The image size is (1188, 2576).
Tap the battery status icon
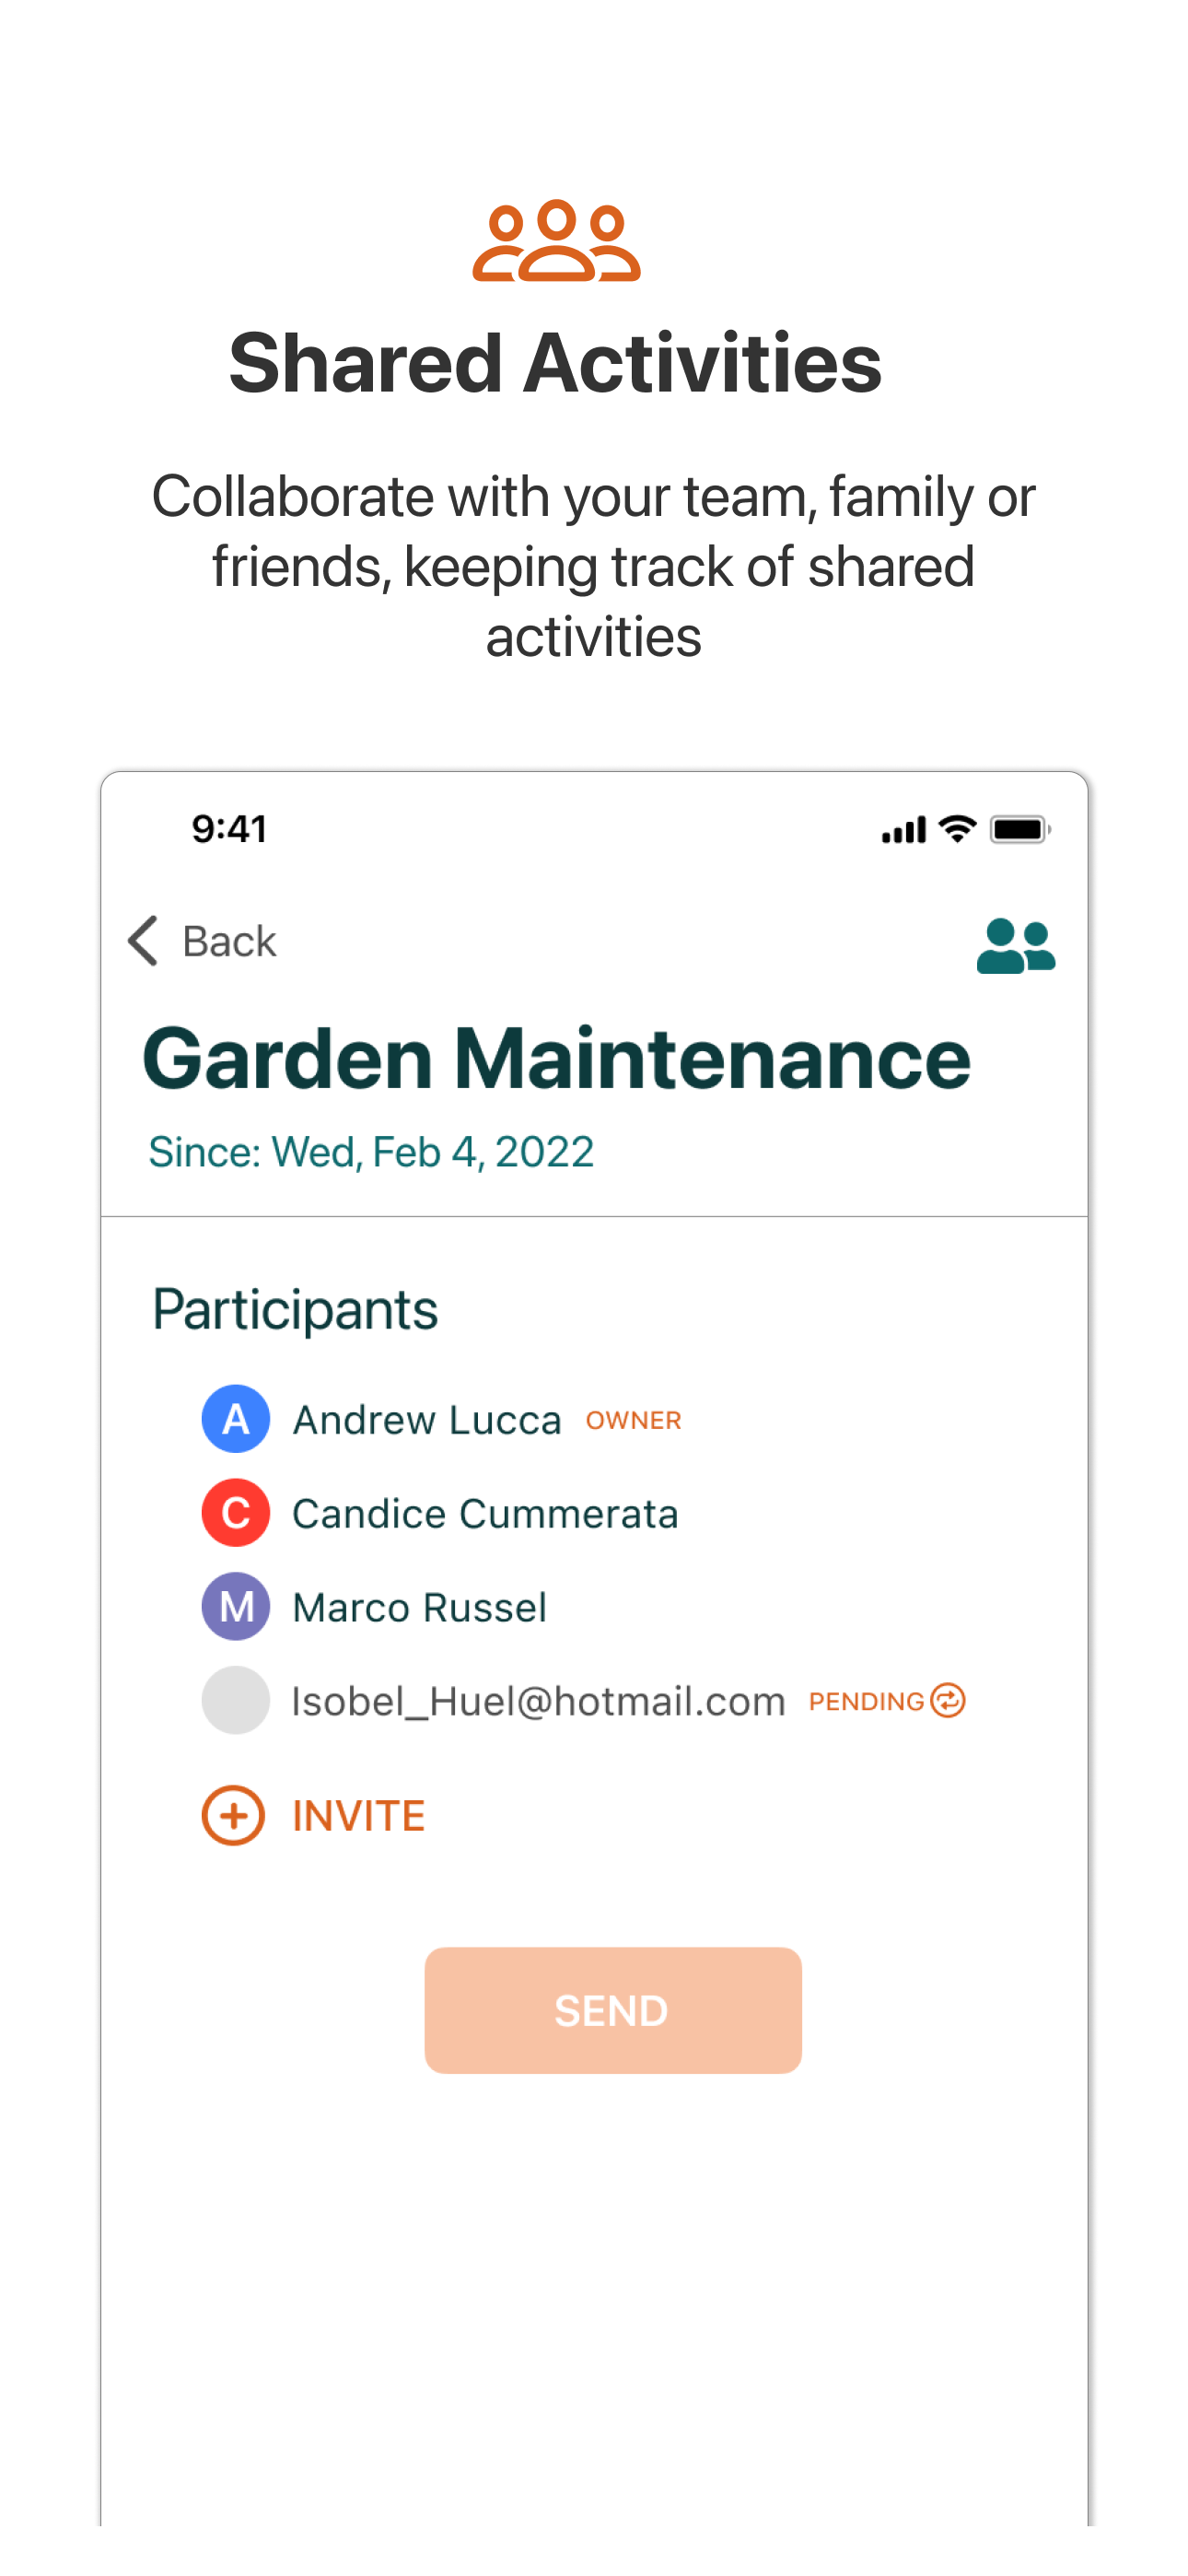coord(1020,829)
